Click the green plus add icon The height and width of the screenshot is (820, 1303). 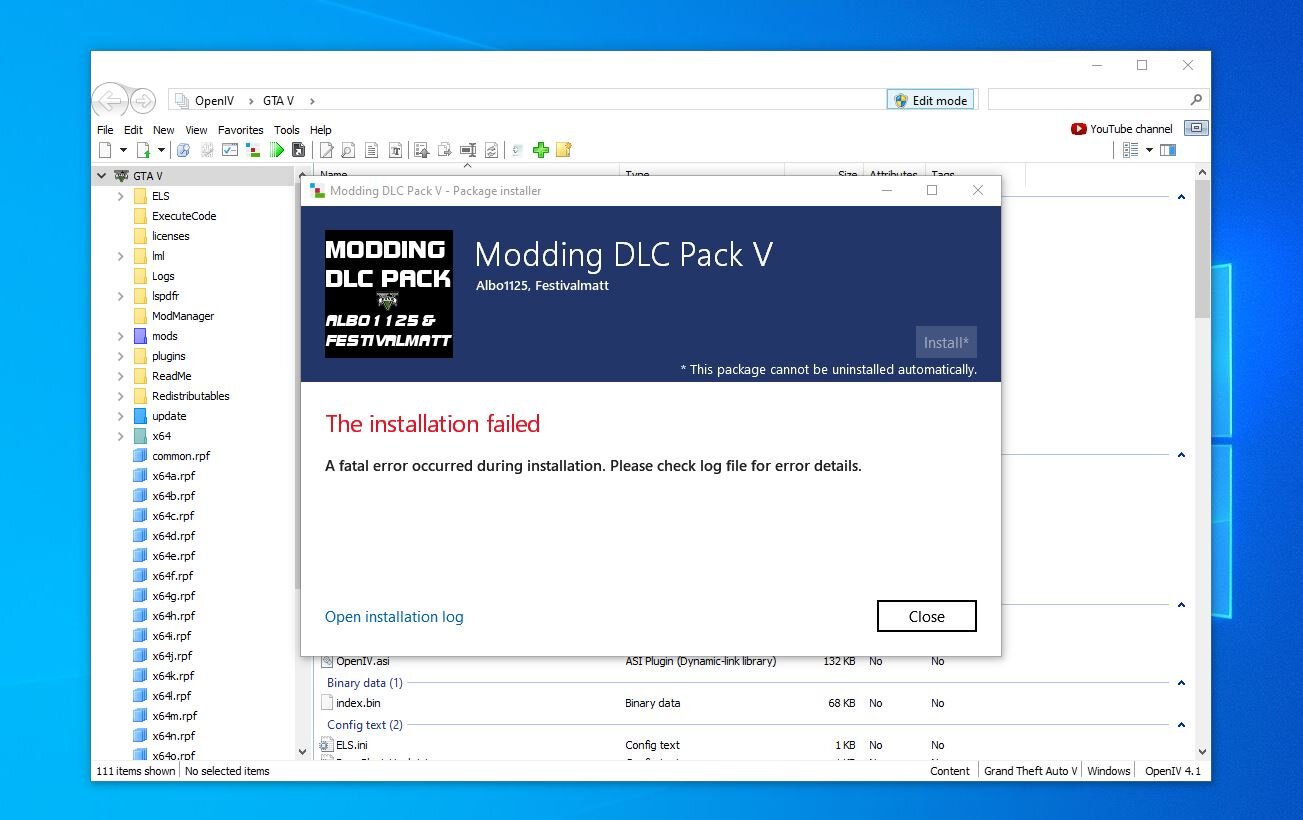tap(541, 150)
